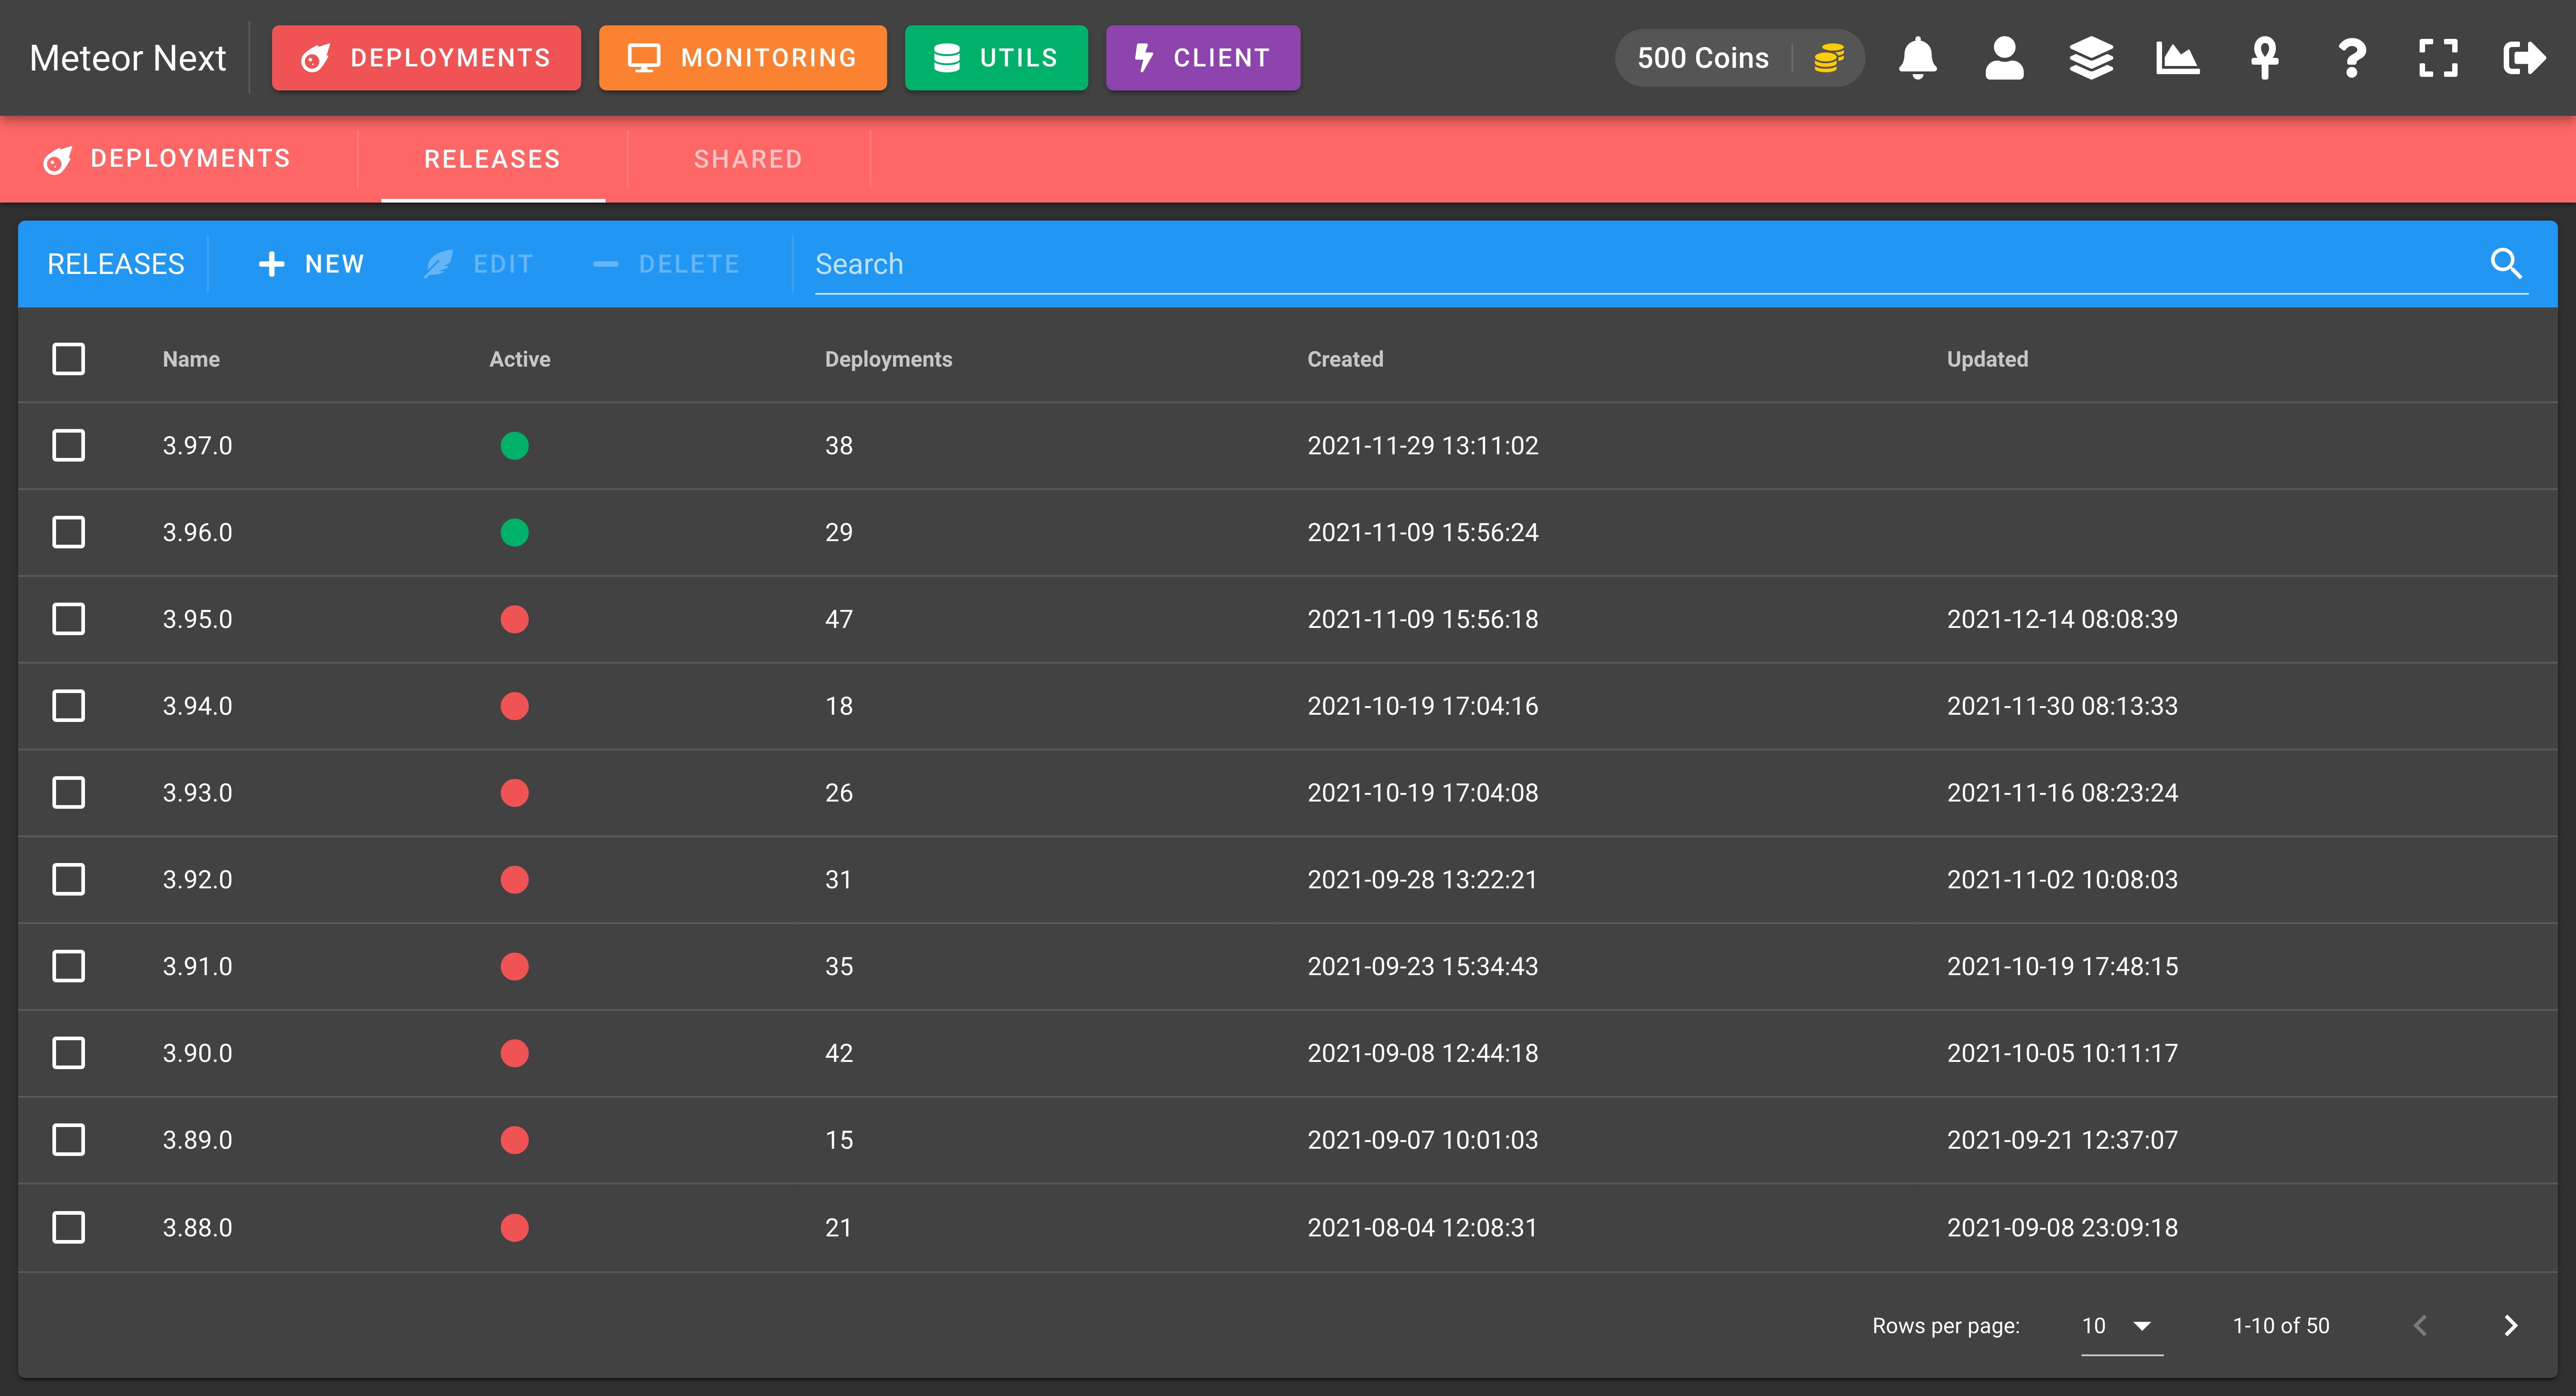Click release name 3.95.0

point(197,619)
